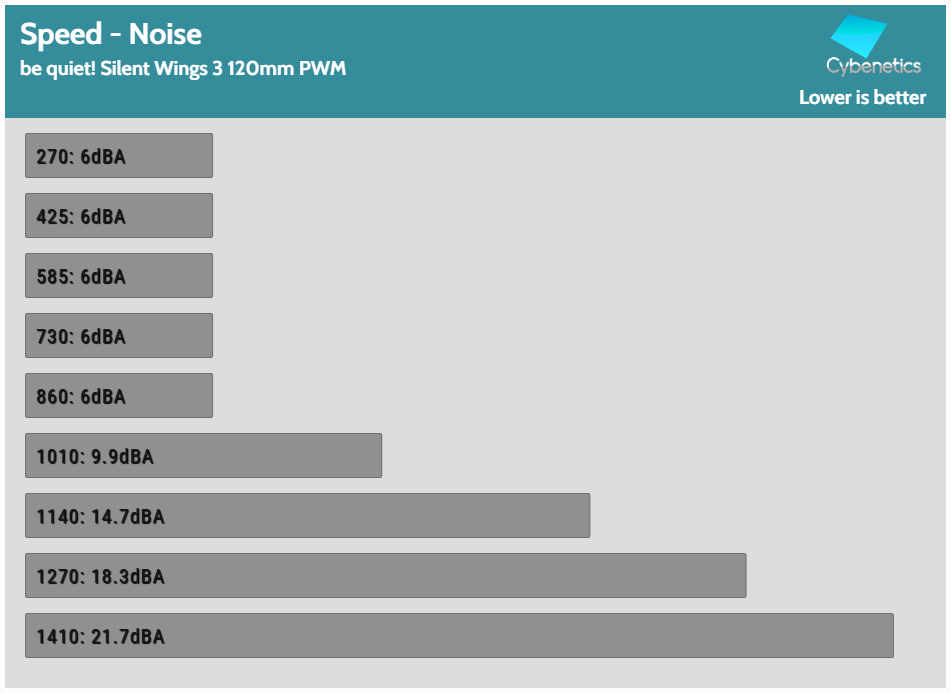Select the '1140: 14.7dBA' label text
951x693 pixels.
(100, 517)
